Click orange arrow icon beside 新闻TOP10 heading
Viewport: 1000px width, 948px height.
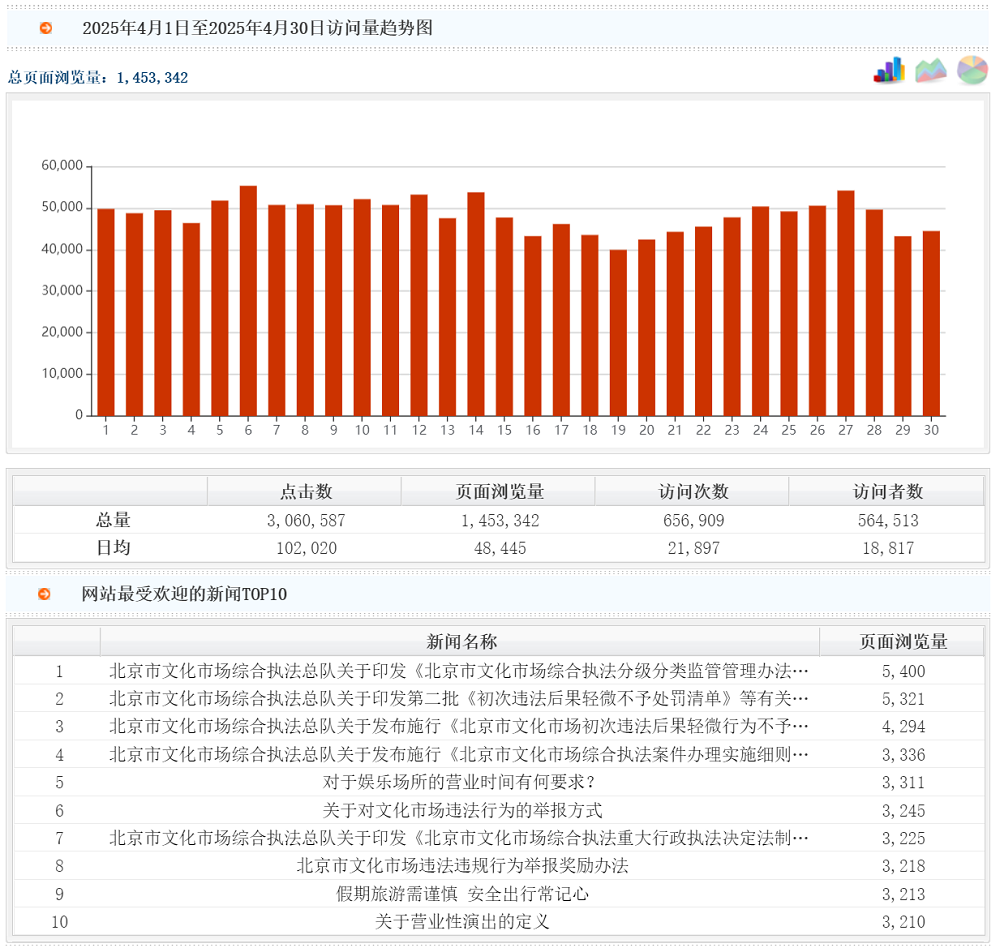pos(44,594)
